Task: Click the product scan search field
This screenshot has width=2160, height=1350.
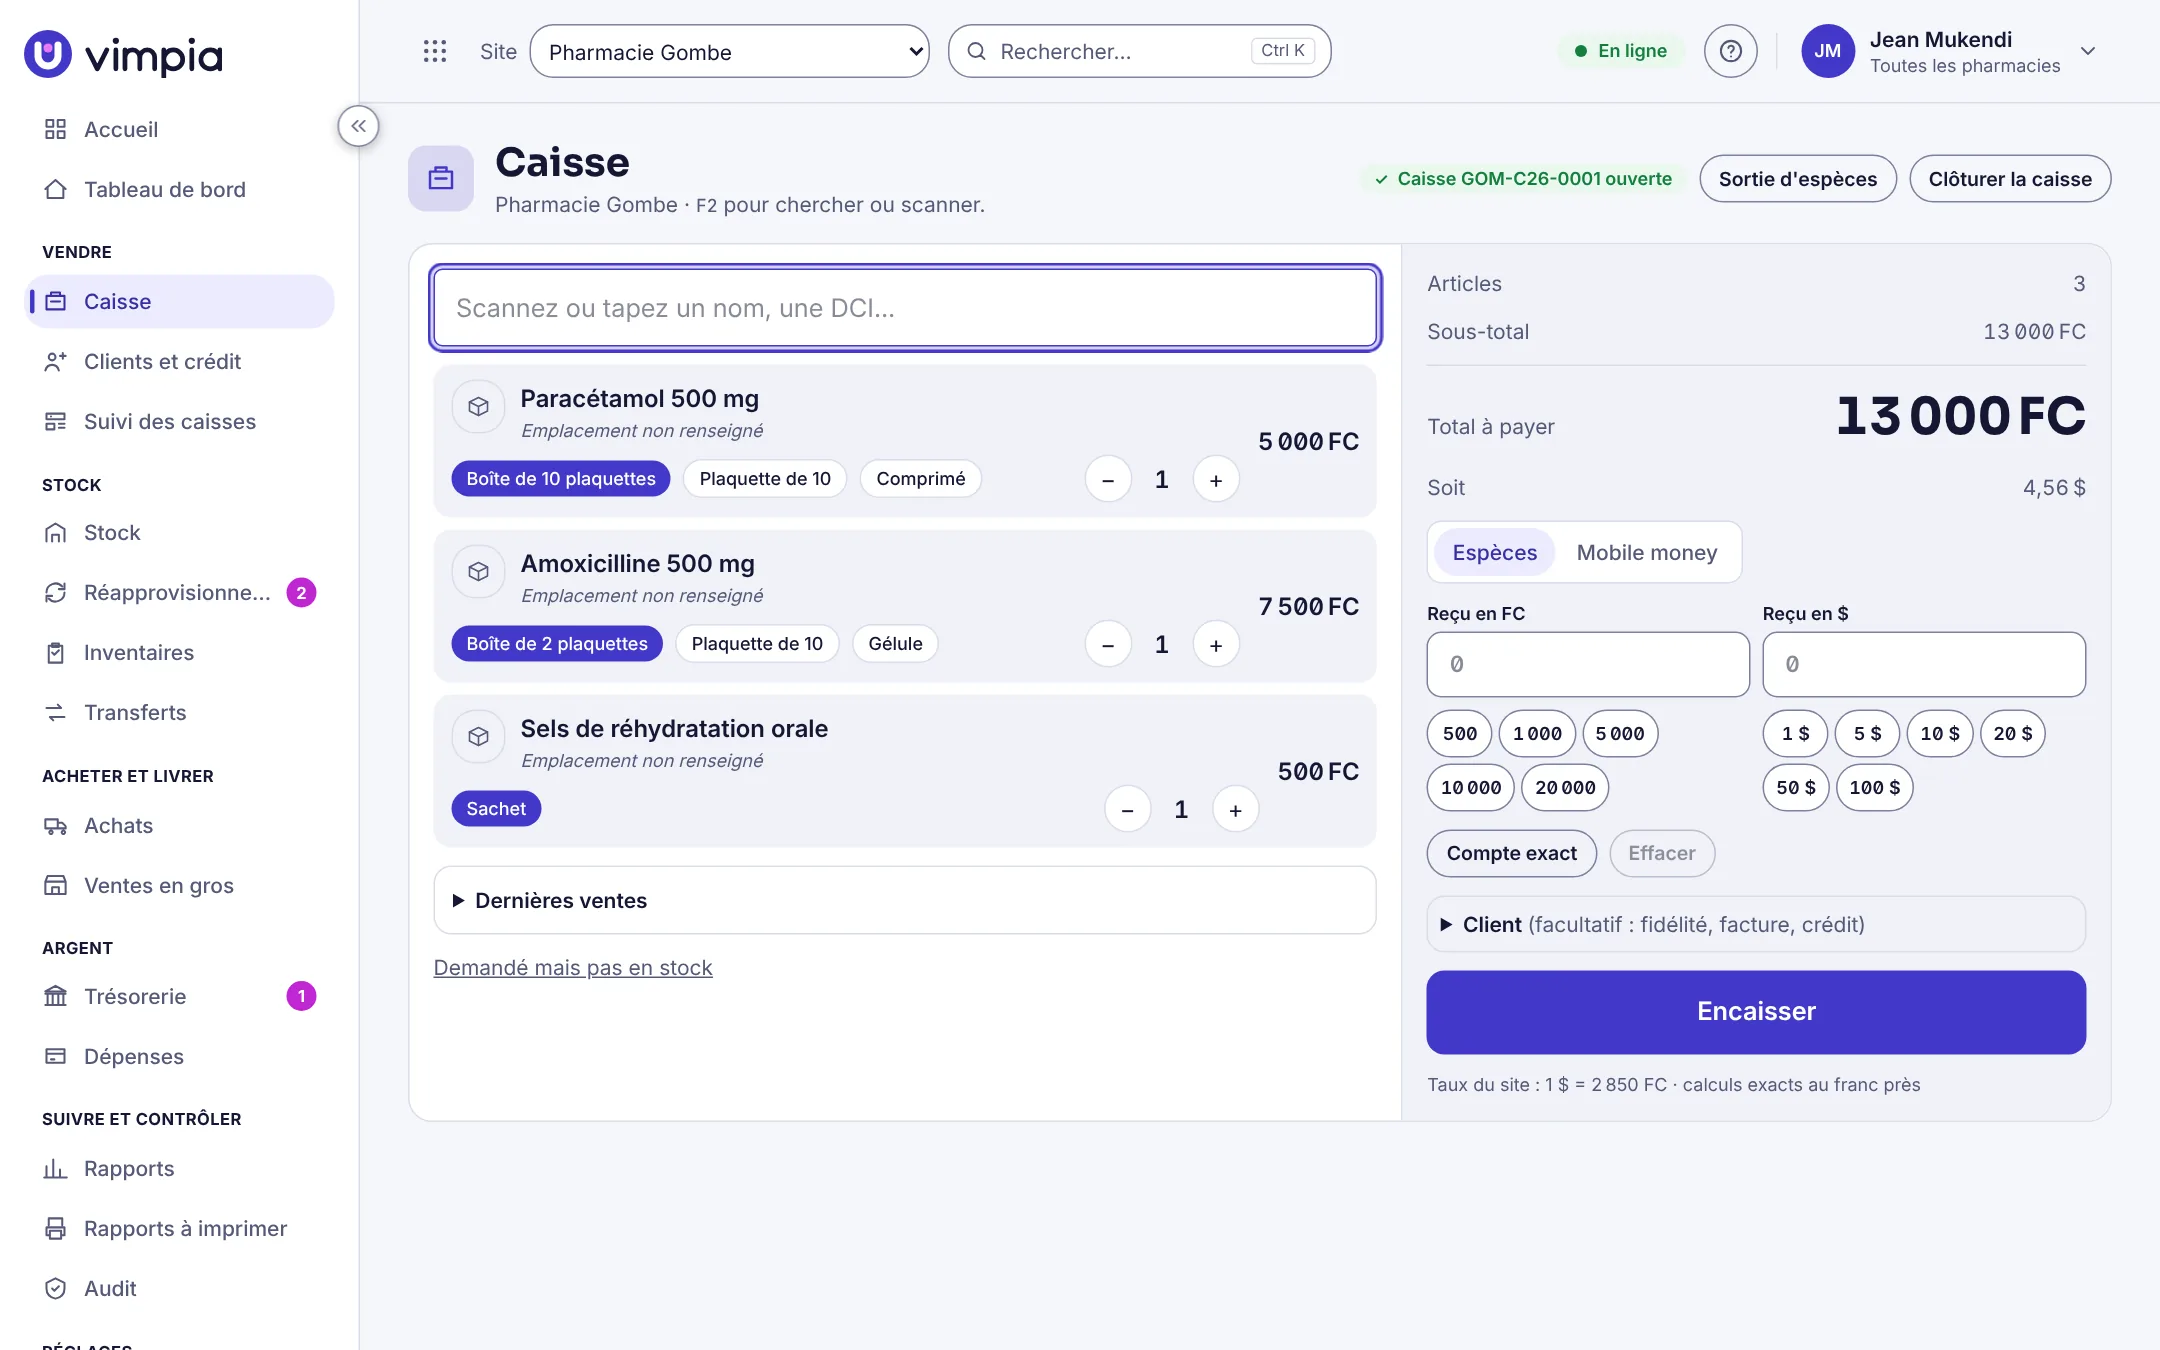Action: pyautogui.click(x=905, y=308)
